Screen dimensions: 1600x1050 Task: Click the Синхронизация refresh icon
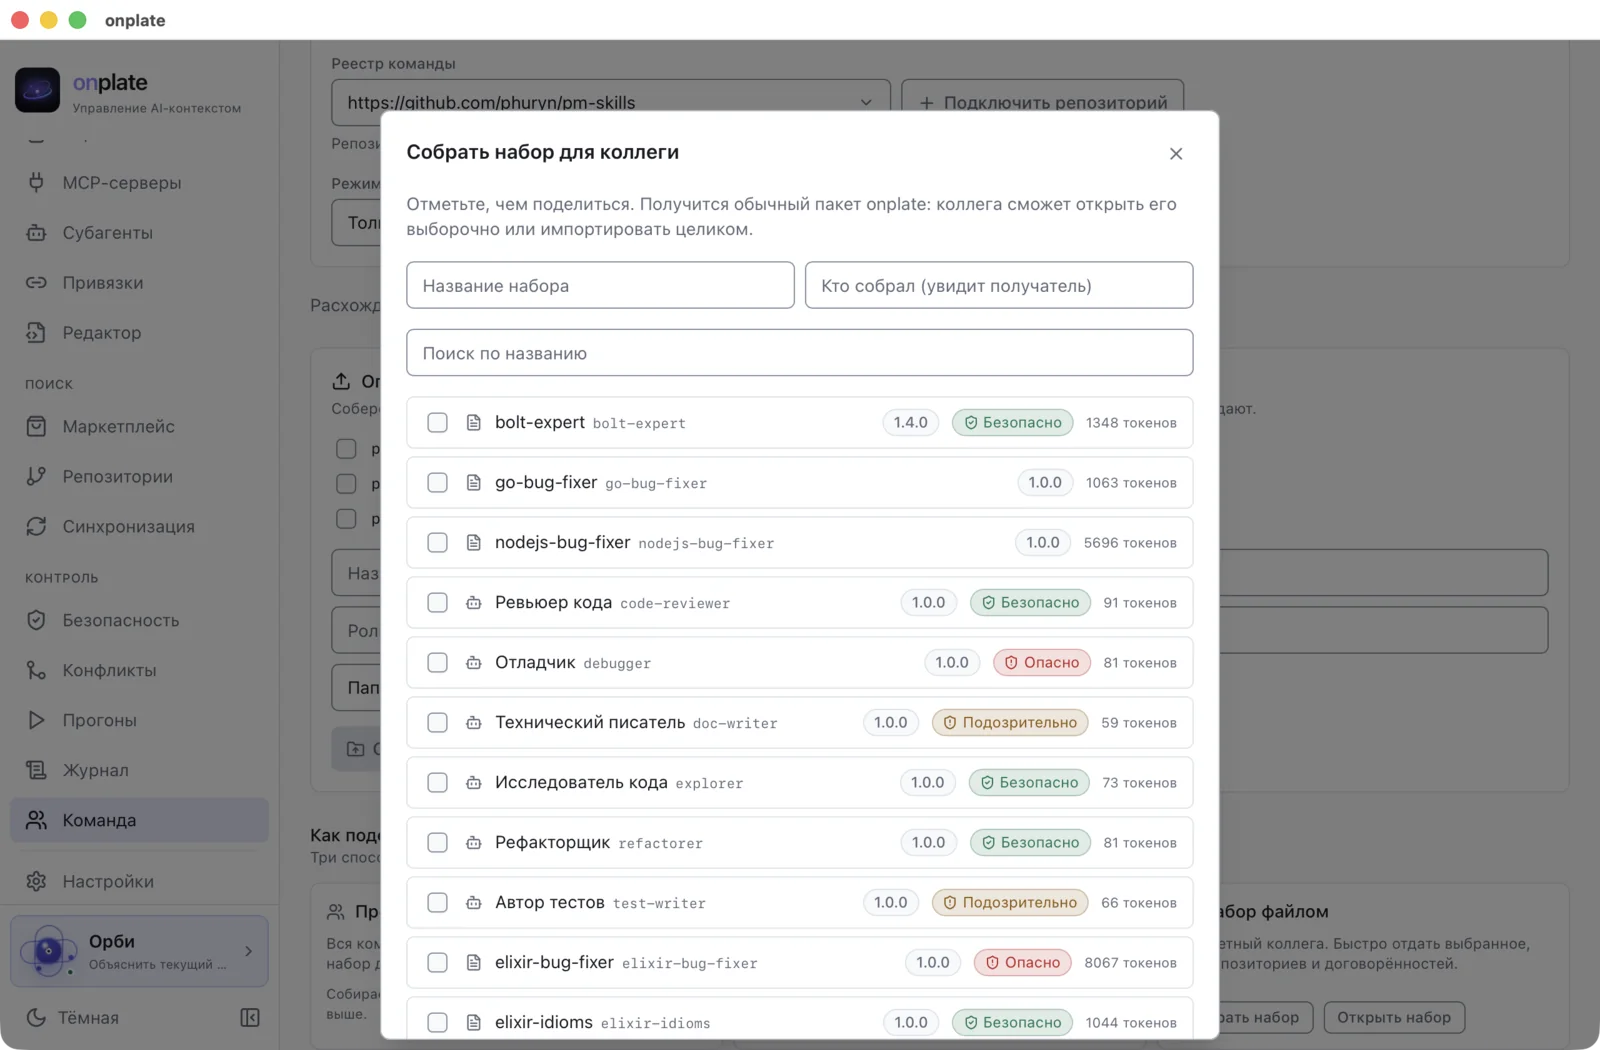(36, 527)
